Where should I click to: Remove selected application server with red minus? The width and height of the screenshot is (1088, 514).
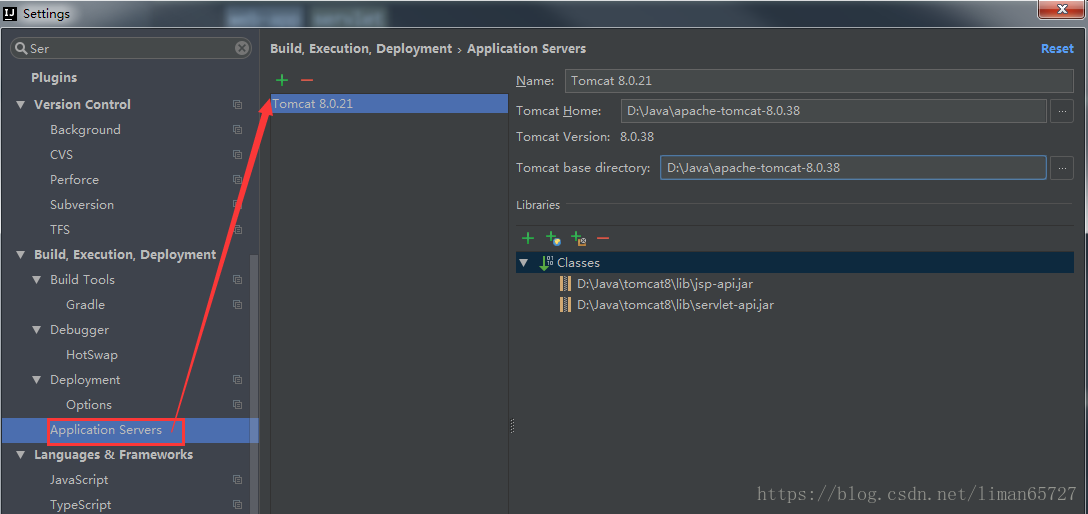coord(307,80)
